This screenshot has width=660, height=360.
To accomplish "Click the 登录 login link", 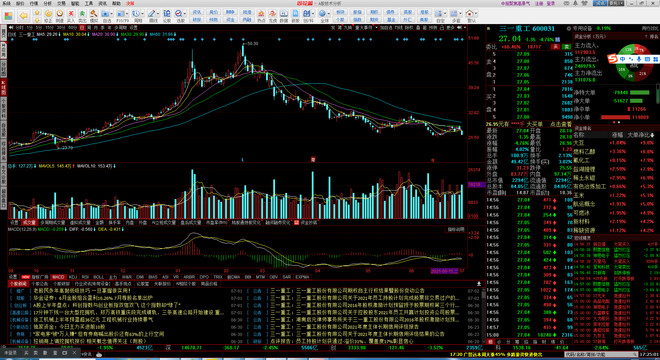I will point(550,3).
